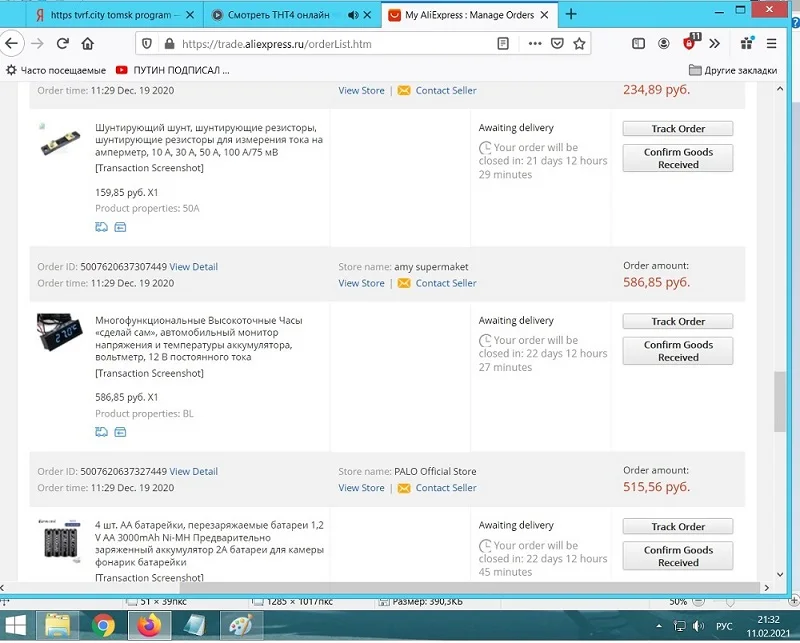The width and height of the screenshot is (800, 643).
Task: Click the shunt resistor product title
Action: point(209,140)
